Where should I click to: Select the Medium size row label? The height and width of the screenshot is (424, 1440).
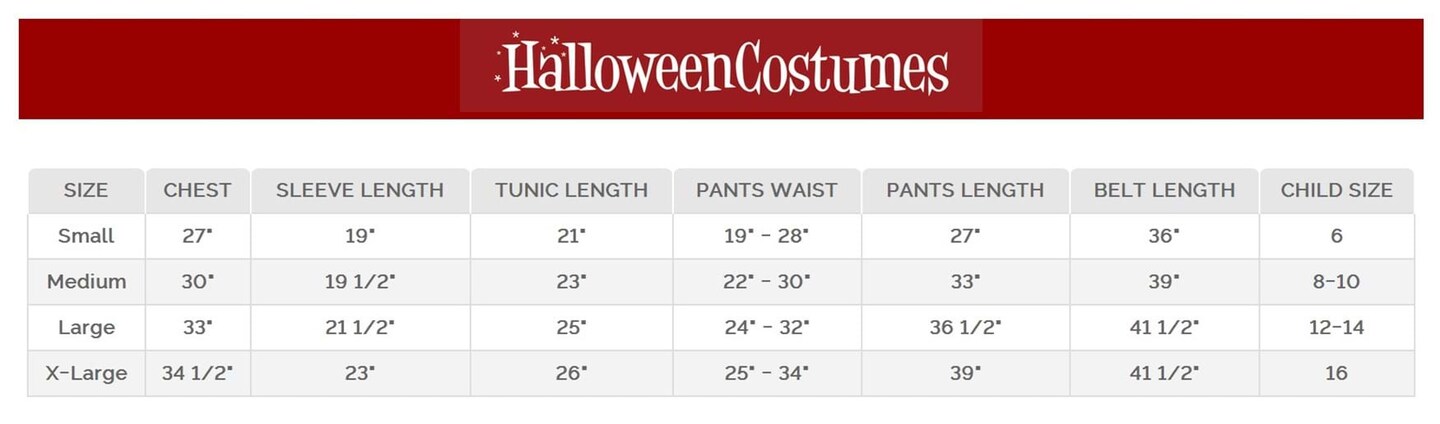(x=86, y=282)
